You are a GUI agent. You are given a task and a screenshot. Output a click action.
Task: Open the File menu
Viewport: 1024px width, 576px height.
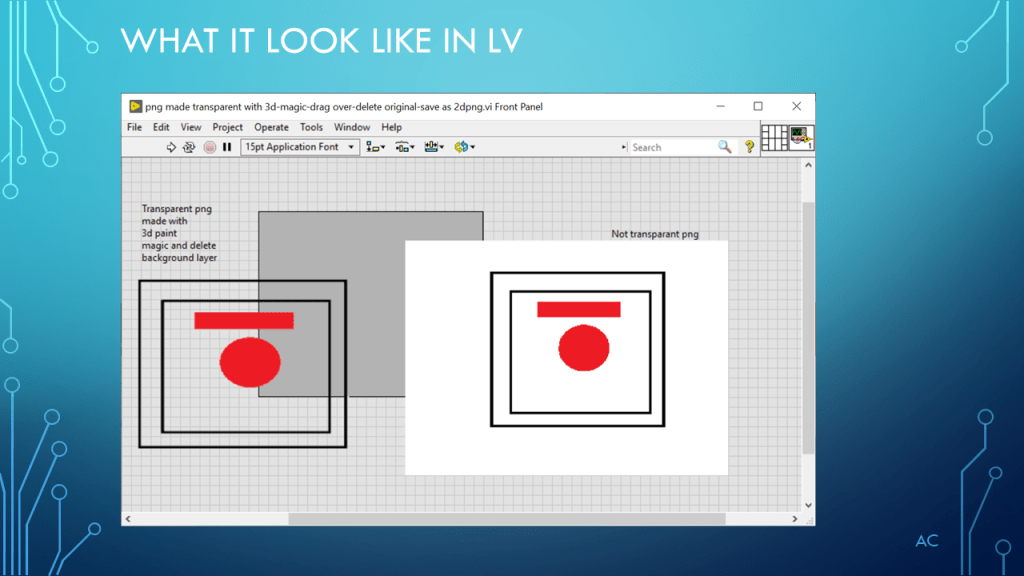coord(134,127)
